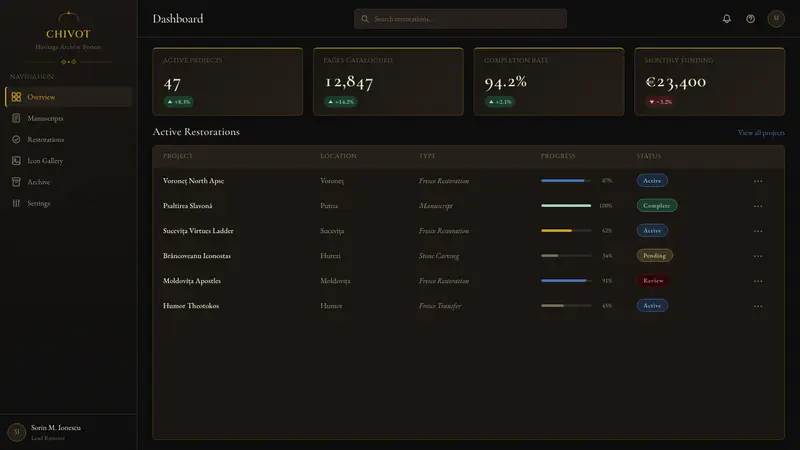Open more options for Humor Theotokos
Image resolution: width=800 pixels, height=450 pixels.
pyautogui.click(x=758, y=306)
